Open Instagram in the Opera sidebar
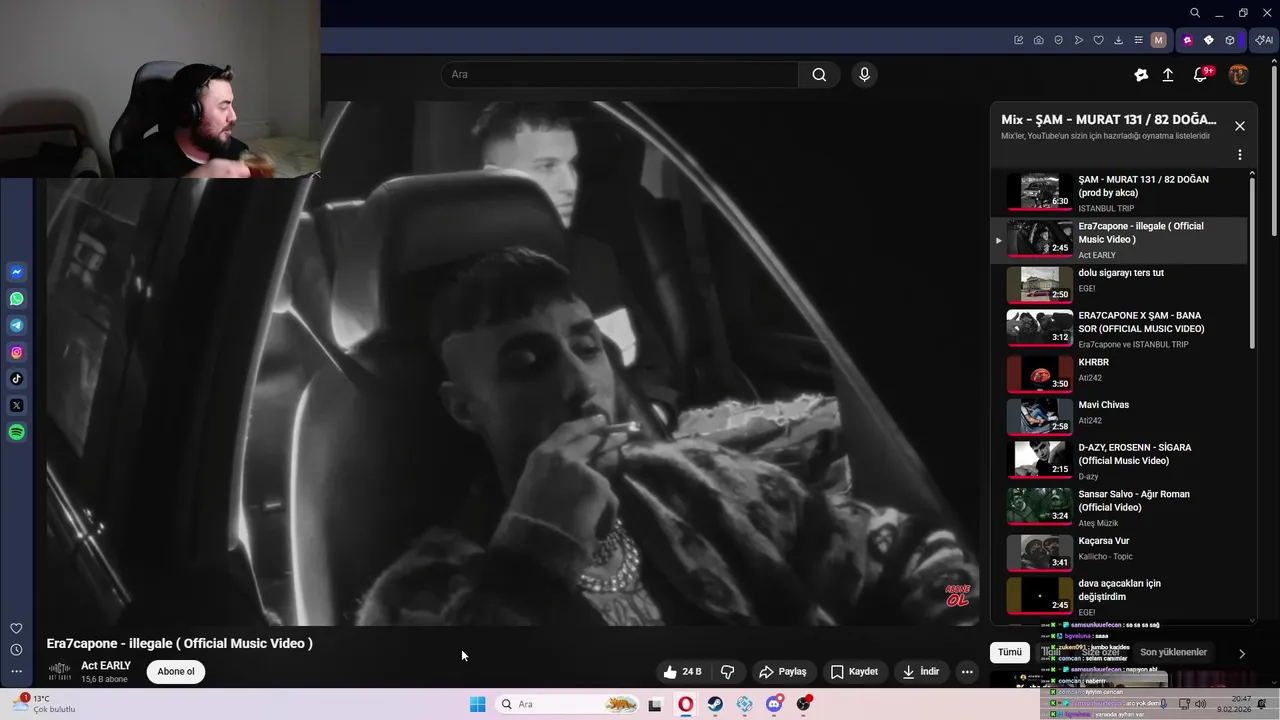This screenshot has height=720, width=1280. pos(17,352)
